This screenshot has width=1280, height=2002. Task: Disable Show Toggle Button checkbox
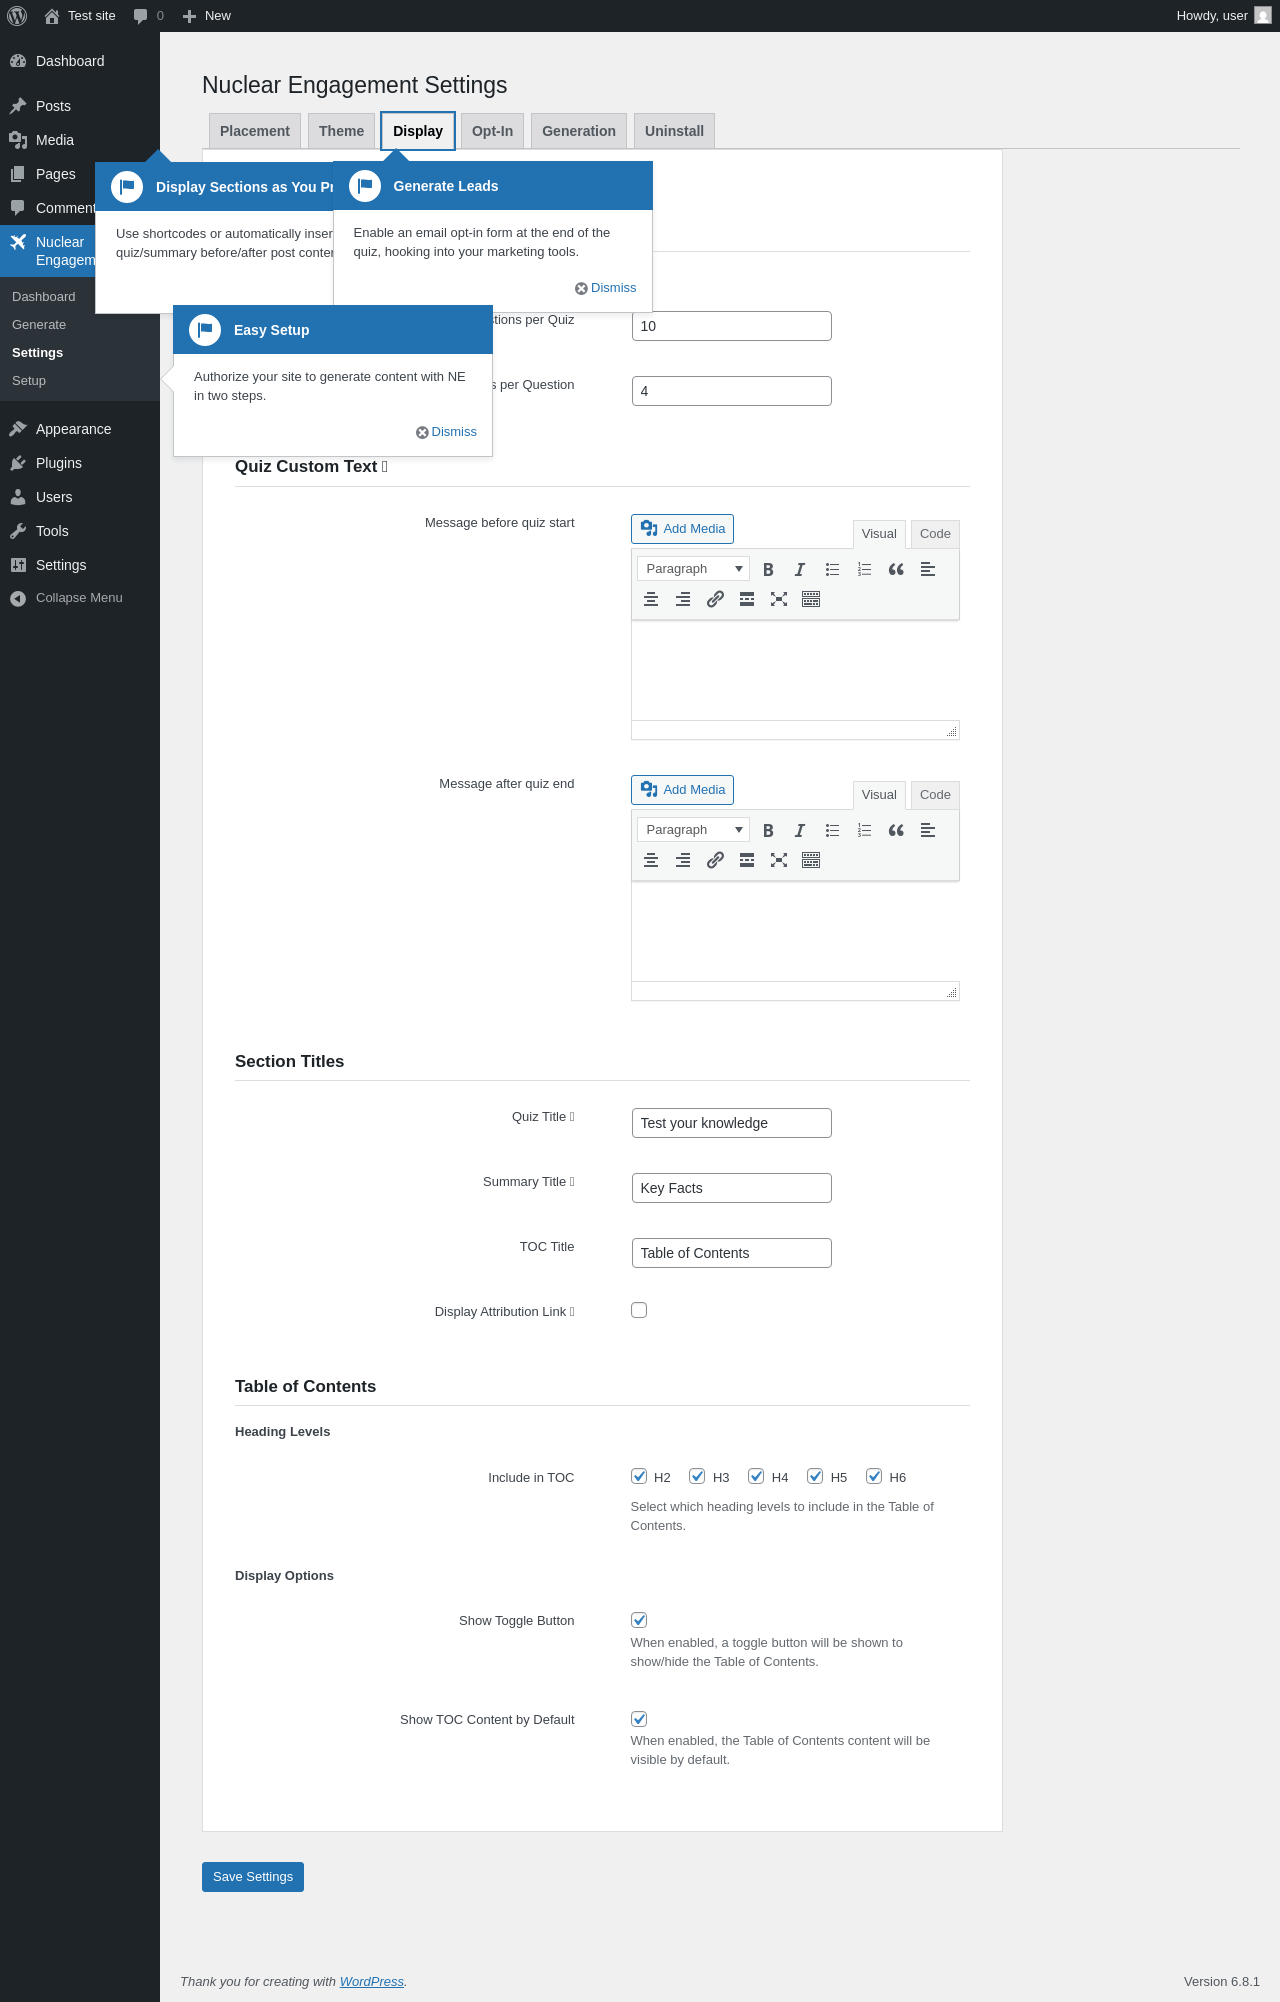click(639, 1620)
